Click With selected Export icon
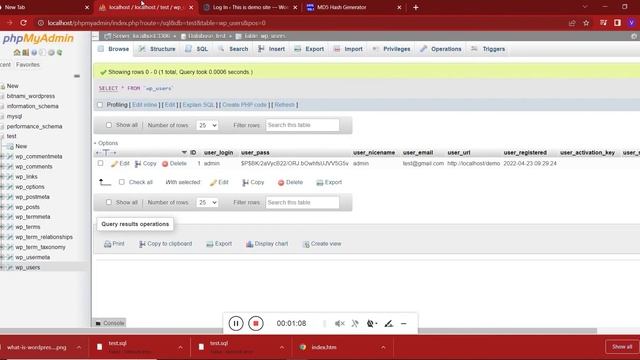The height and width of the screenshot is (360, 640). pos(320,182)
